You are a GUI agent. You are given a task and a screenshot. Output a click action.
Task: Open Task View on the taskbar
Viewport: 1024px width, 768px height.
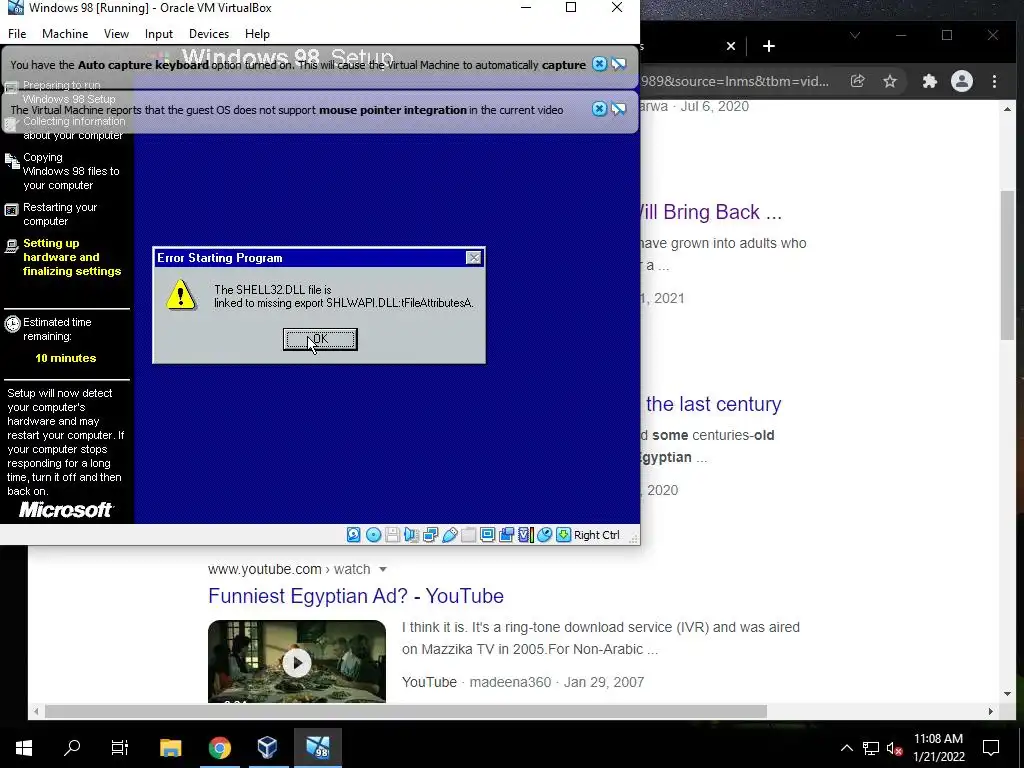[120, 748]
